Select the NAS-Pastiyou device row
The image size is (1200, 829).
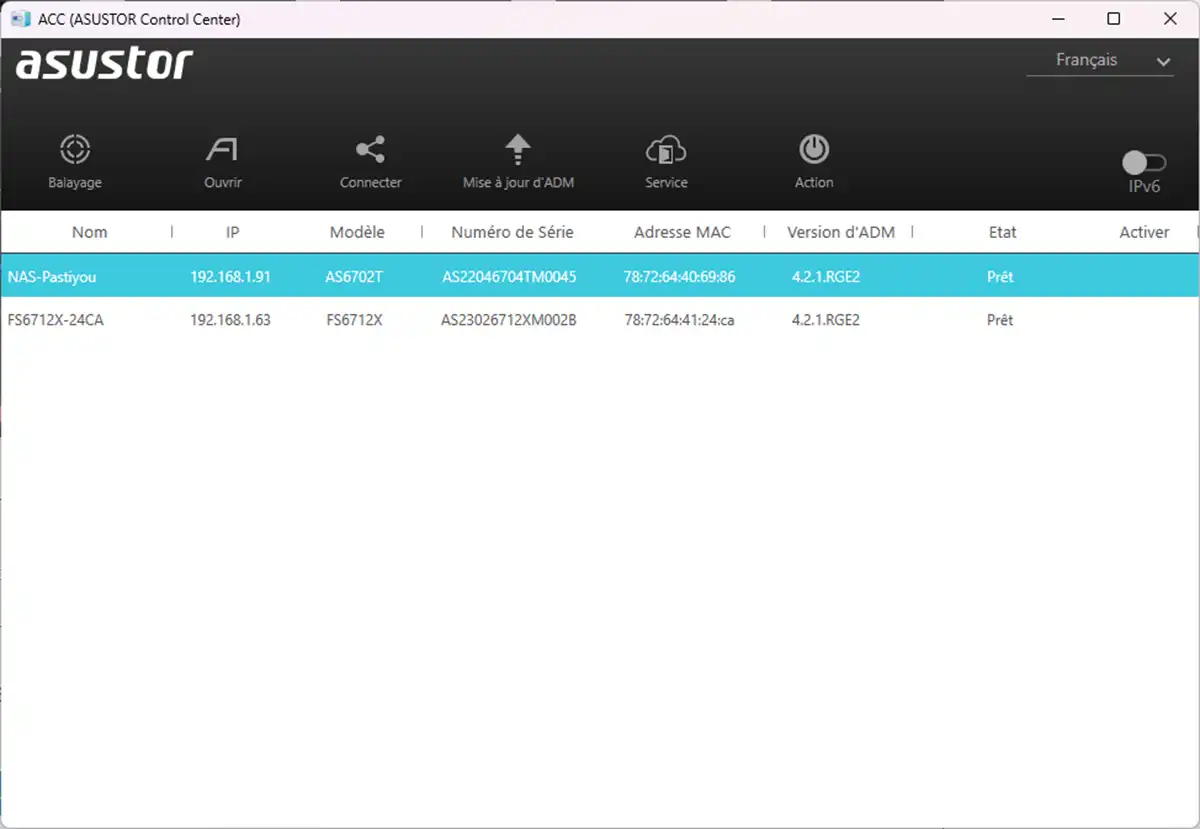(400, 276)
